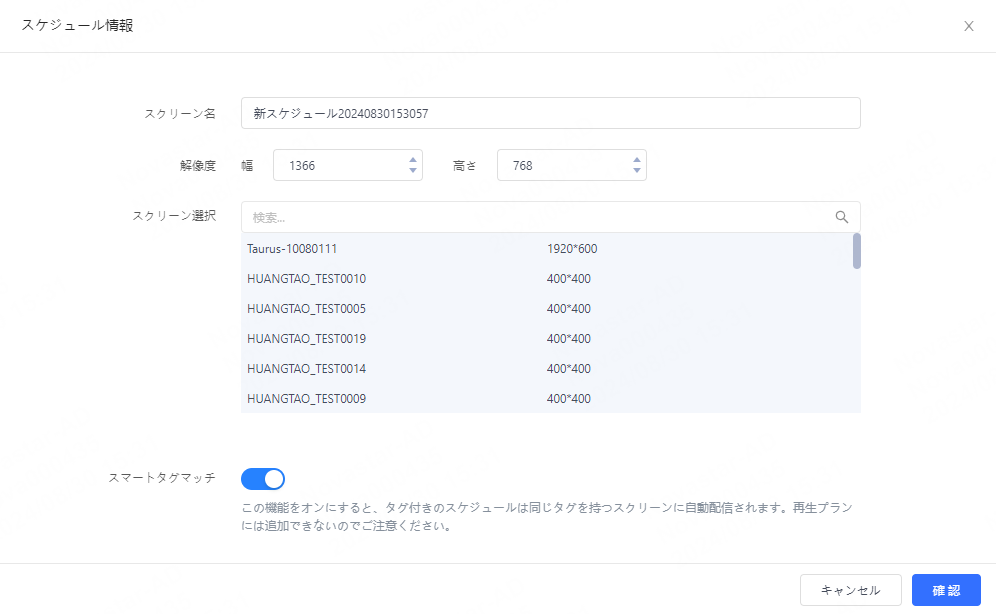This screenshot has height=614, width=996.
Task: Click the 高さ height input showing 768
Action: pyautogui.click(x=562, y=166)
